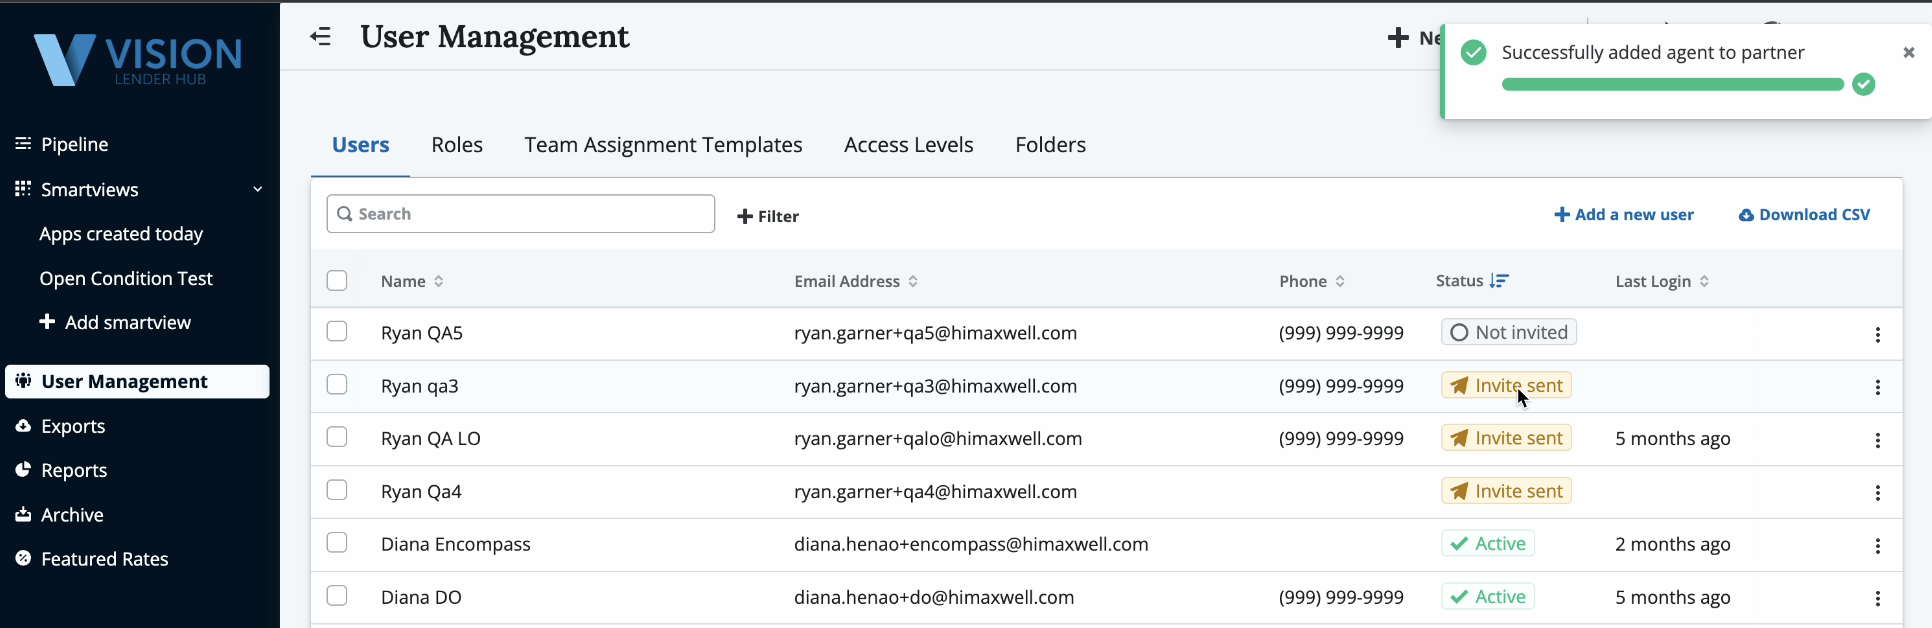Select the checkbox for Ryan qa3
This screenshot has height=628, width=1932.
click(337, 385)
